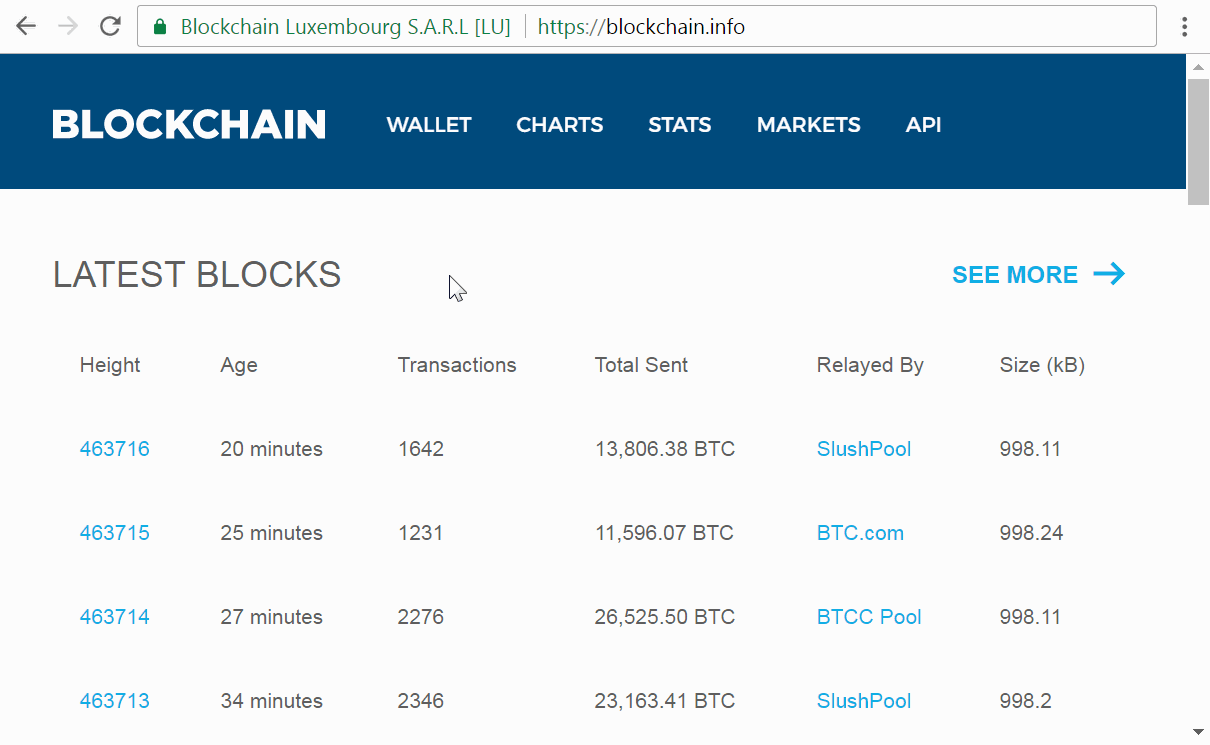Navigate to MARKETS

click(x=808, y=125)
